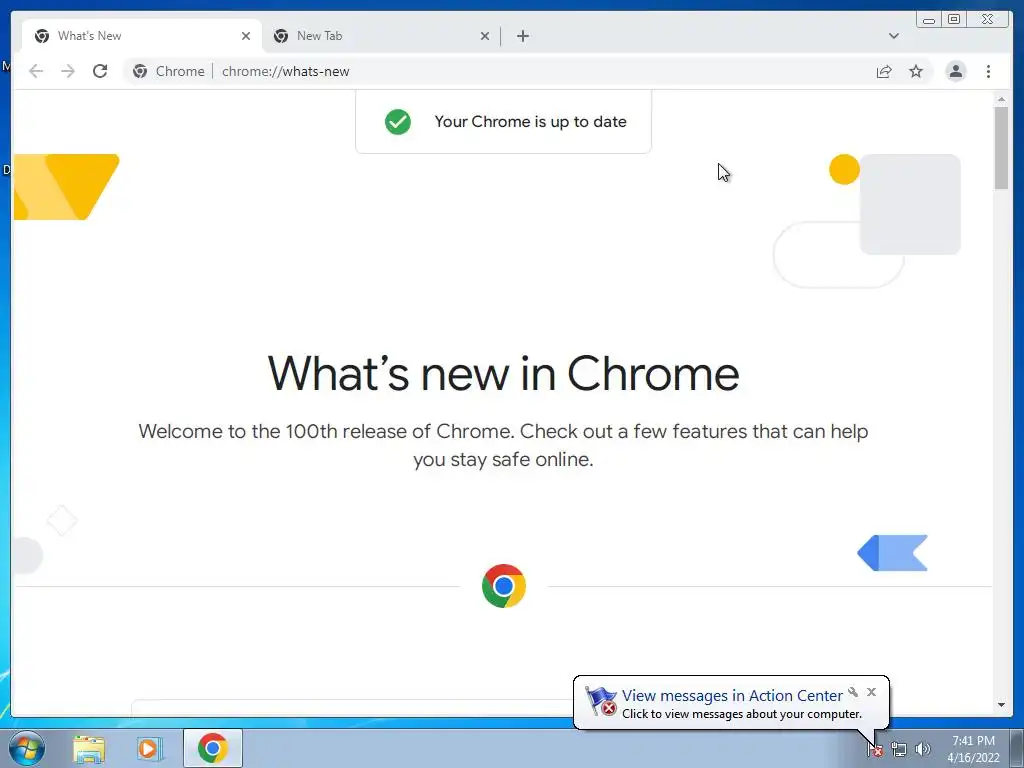Click the wrench icon in notification balloon
Image resolution: width=1024 pixels, height=768 pixels.
click(x=853, y=692)
